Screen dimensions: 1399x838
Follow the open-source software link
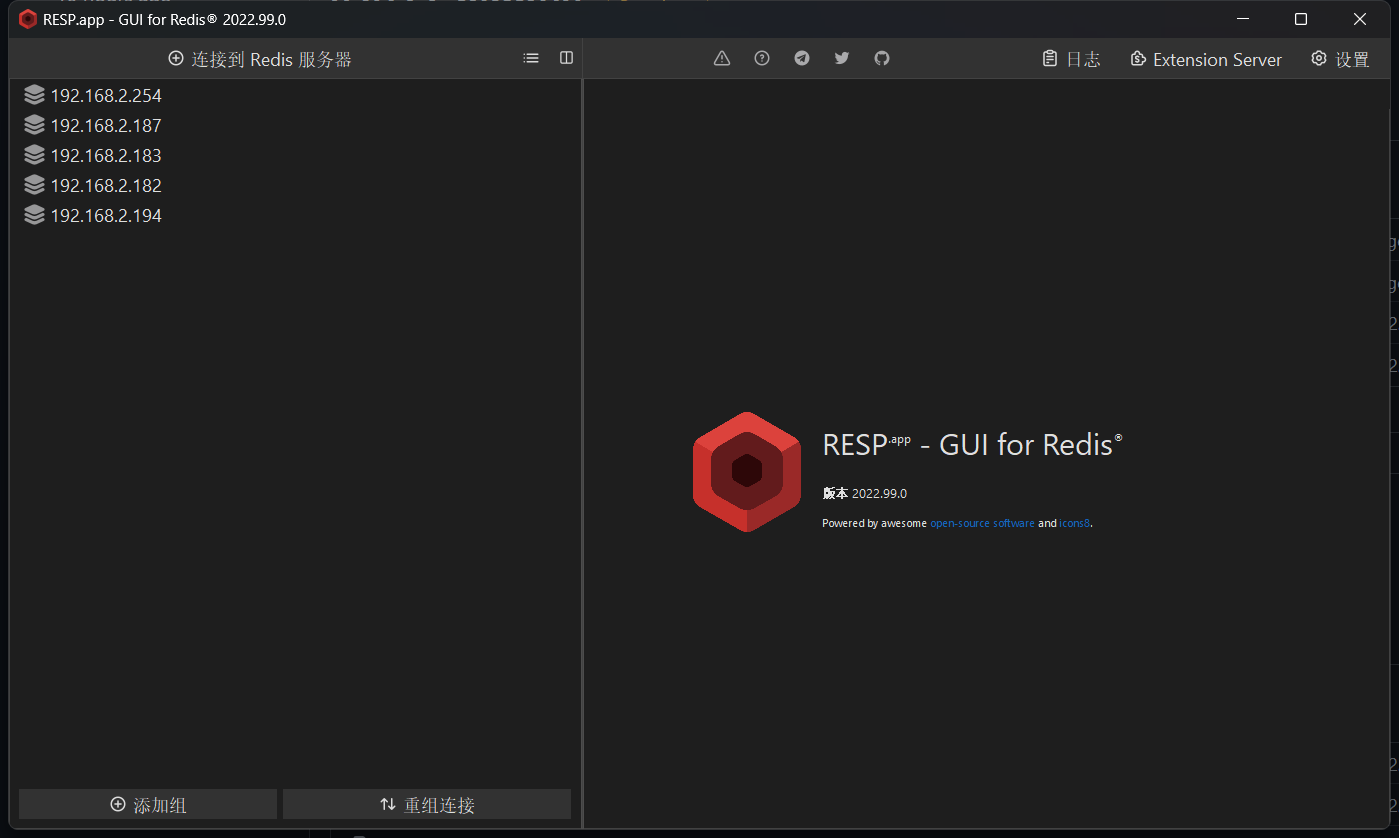(x=982, y=523)
